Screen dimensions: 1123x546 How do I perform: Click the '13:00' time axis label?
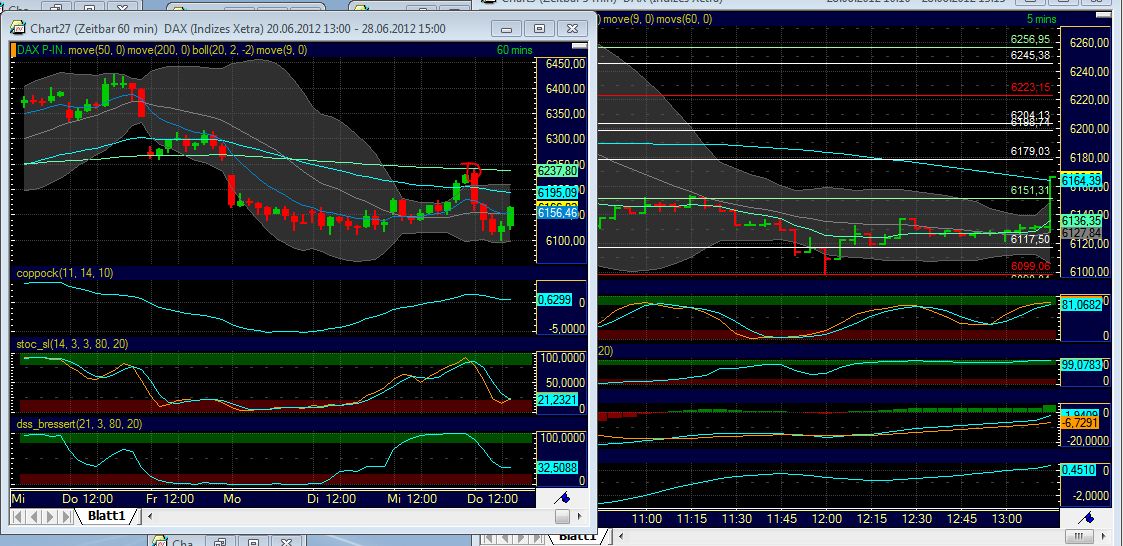[1006, 518]
